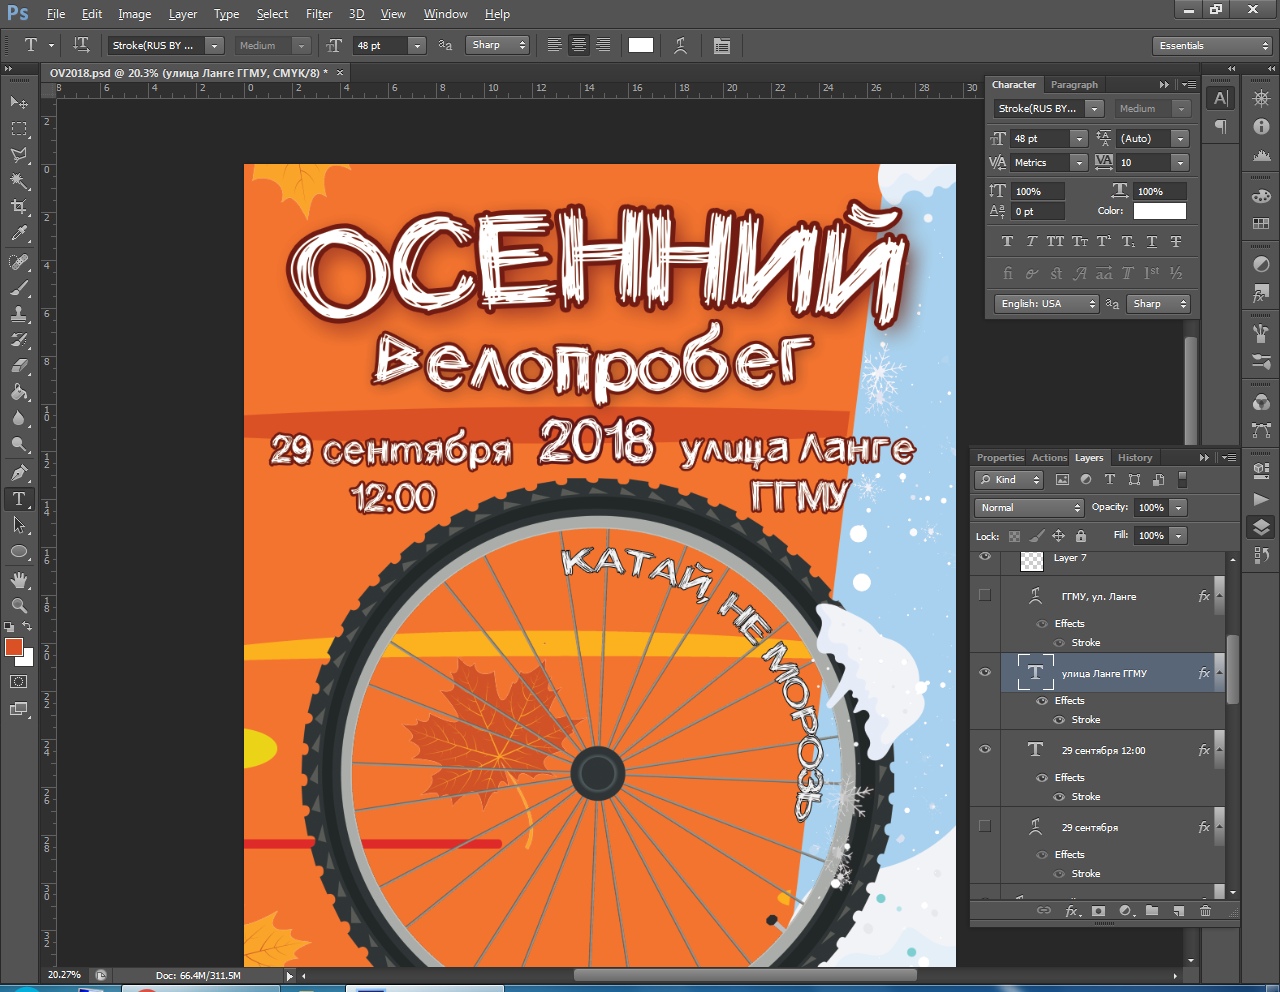Select the Clone Stamp tool

coord(19,314)
